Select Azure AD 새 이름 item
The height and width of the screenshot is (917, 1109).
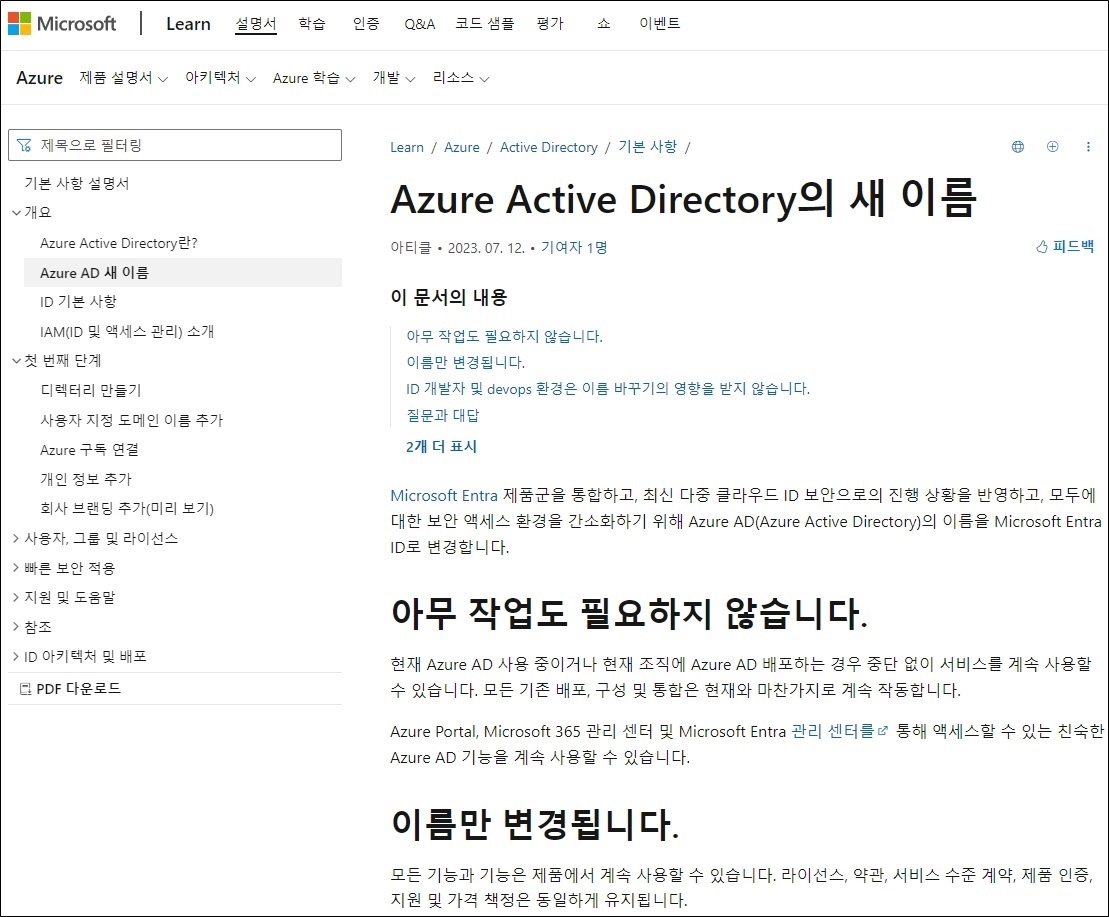[x=182, y=273]
